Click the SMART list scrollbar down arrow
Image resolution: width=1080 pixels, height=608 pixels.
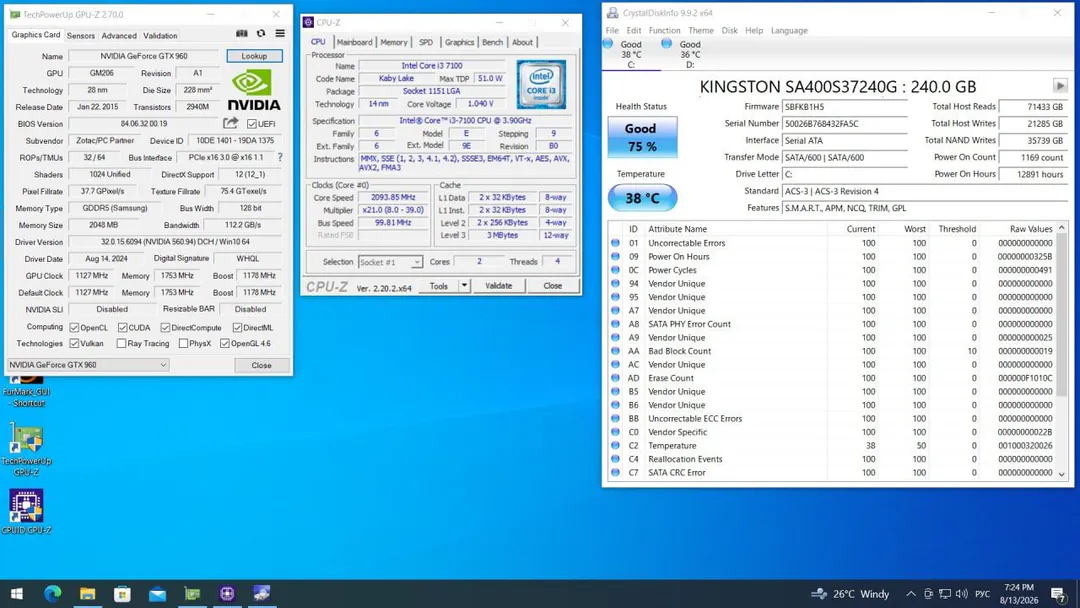pos(1061,474)
